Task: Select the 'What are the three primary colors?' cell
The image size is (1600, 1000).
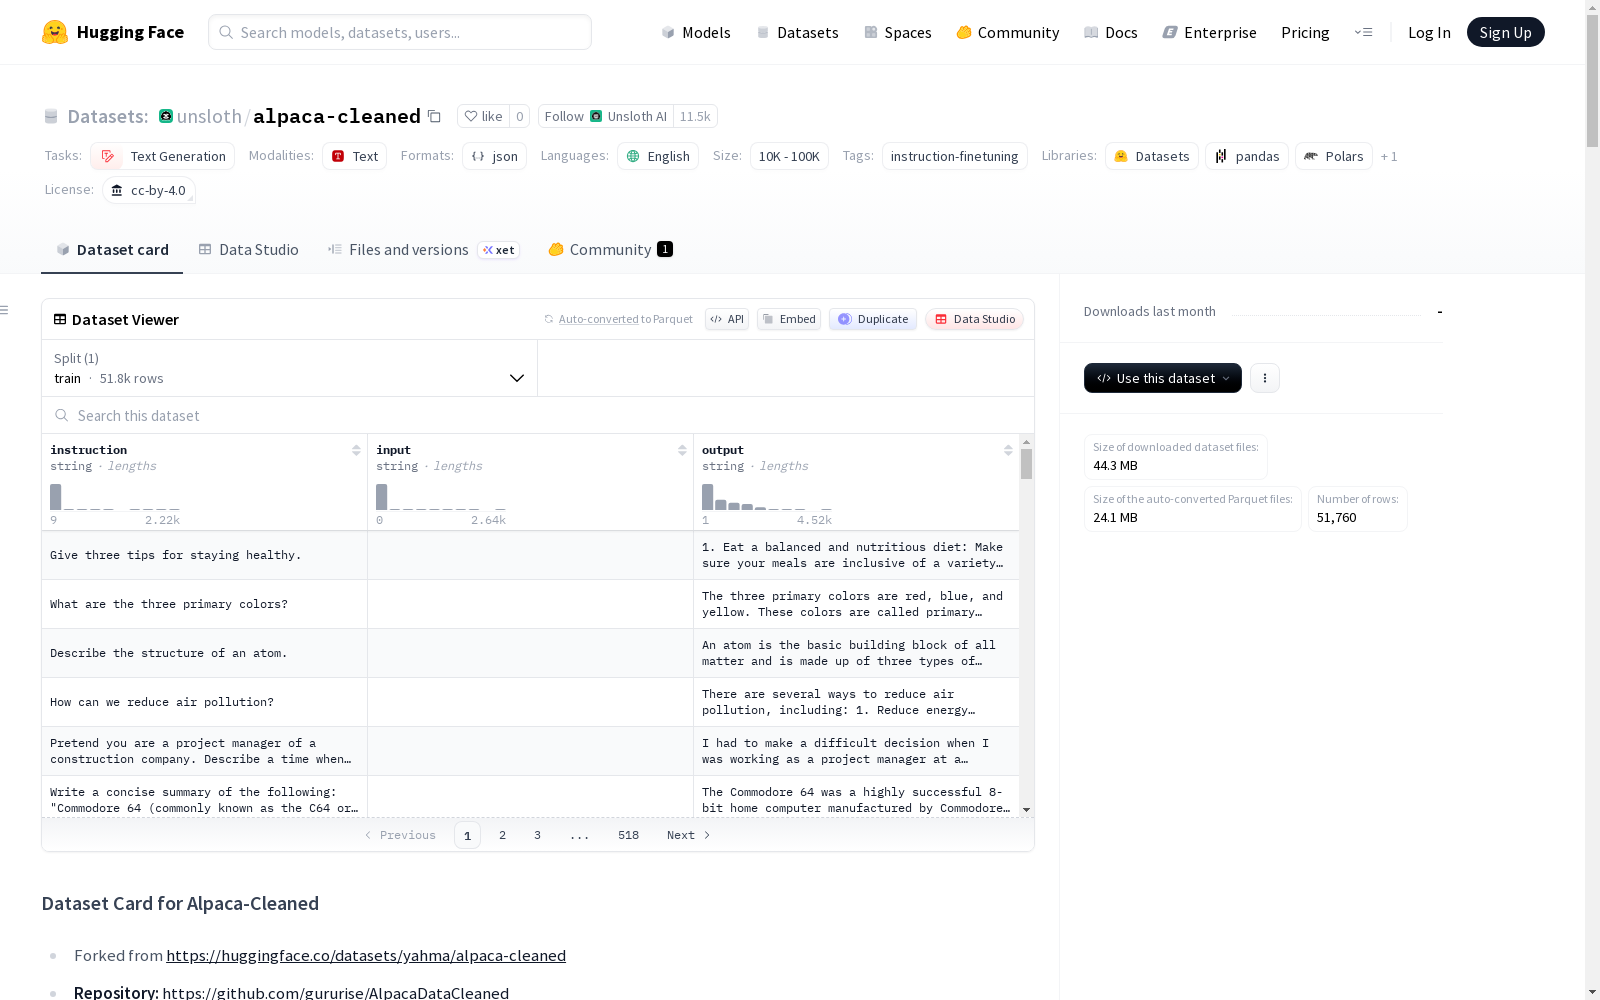Action: [204, 604]
